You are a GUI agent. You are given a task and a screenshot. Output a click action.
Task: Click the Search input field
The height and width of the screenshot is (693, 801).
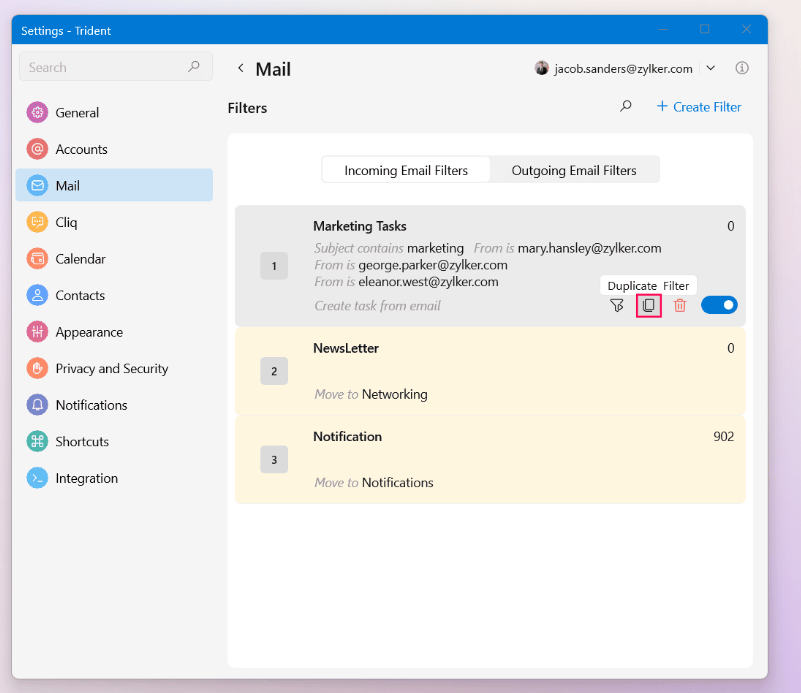(115, 66)
